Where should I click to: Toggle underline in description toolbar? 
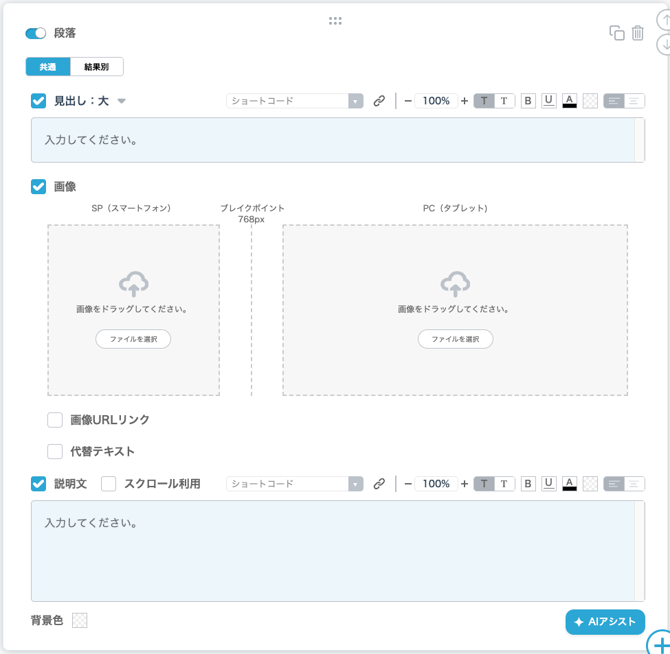549,484
